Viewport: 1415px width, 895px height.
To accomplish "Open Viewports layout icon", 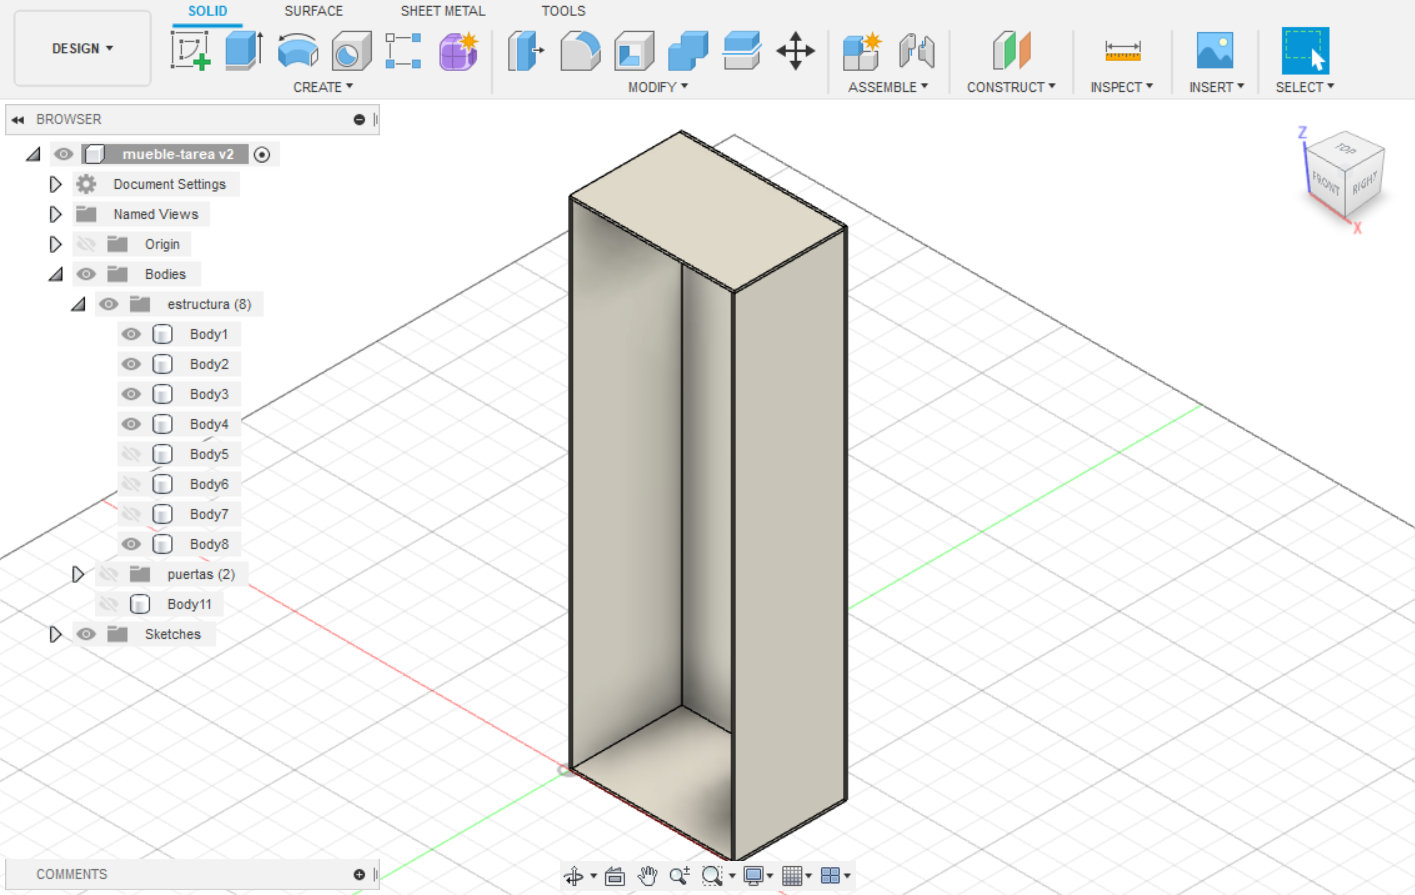I will tap(830, 876).
